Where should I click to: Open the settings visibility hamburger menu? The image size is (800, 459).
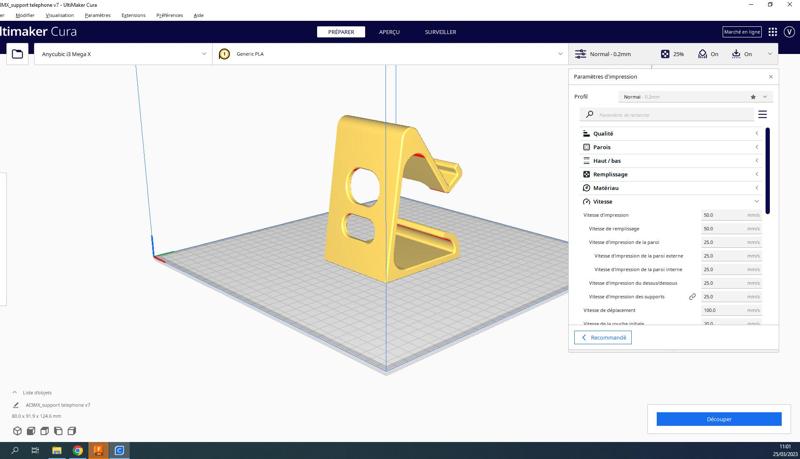(x=762, y=114)
